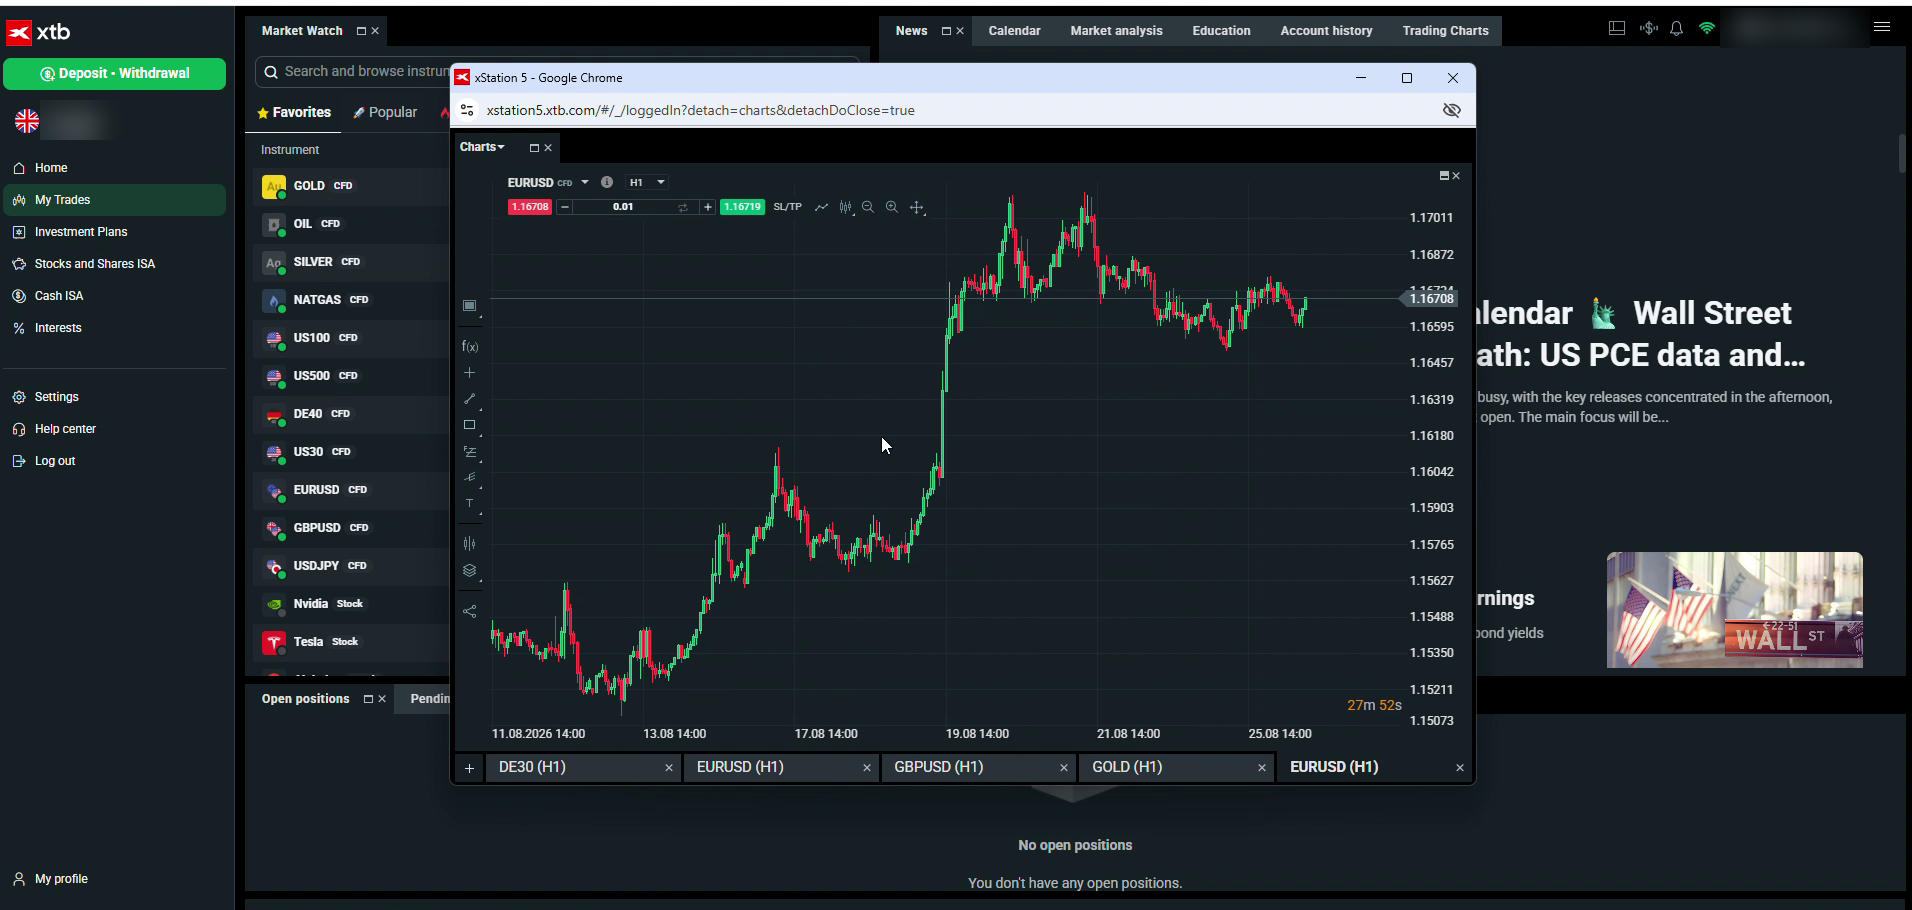1912x910 pixels.
Task: Open the Calendar tab
Action: coord(1014,31)
